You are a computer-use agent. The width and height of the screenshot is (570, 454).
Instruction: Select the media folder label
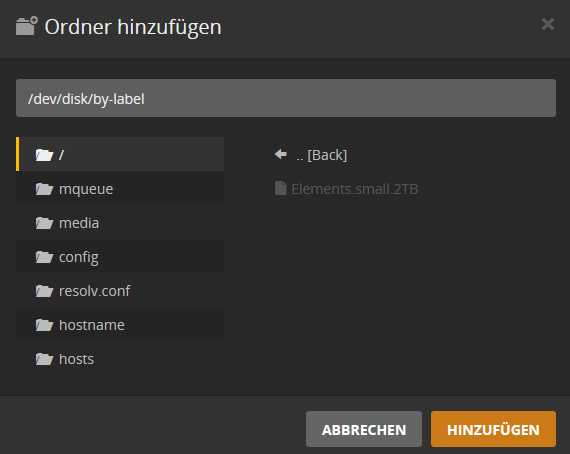point(79,223)
